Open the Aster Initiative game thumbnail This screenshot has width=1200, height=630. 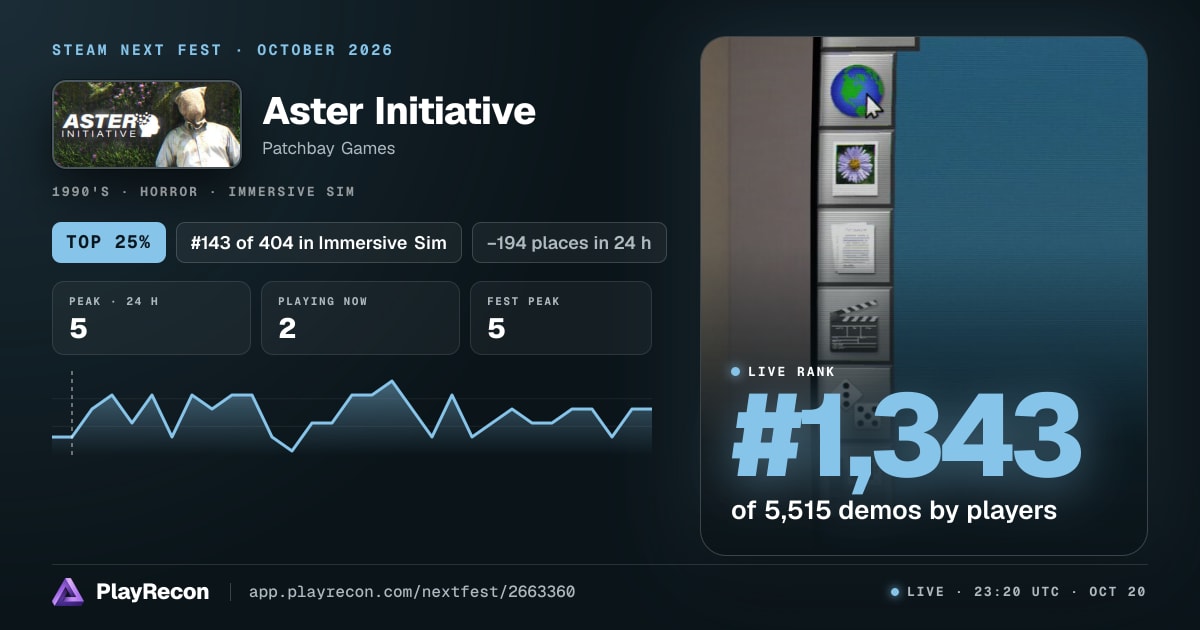146,124
